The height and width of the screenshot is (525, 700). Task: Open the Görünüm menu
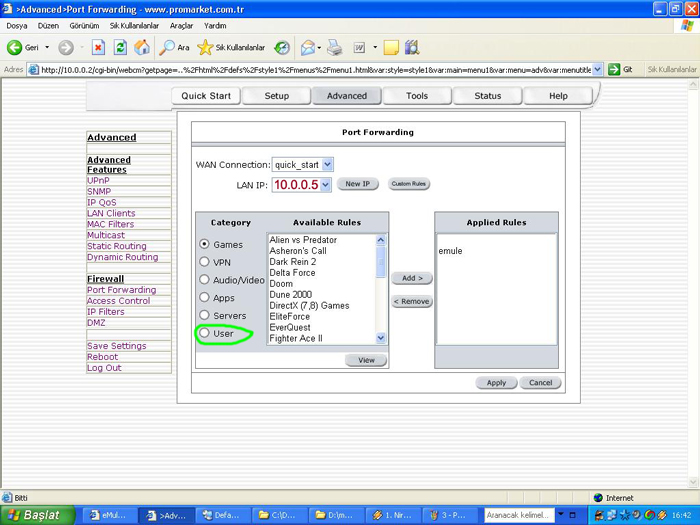coord(84,26)
